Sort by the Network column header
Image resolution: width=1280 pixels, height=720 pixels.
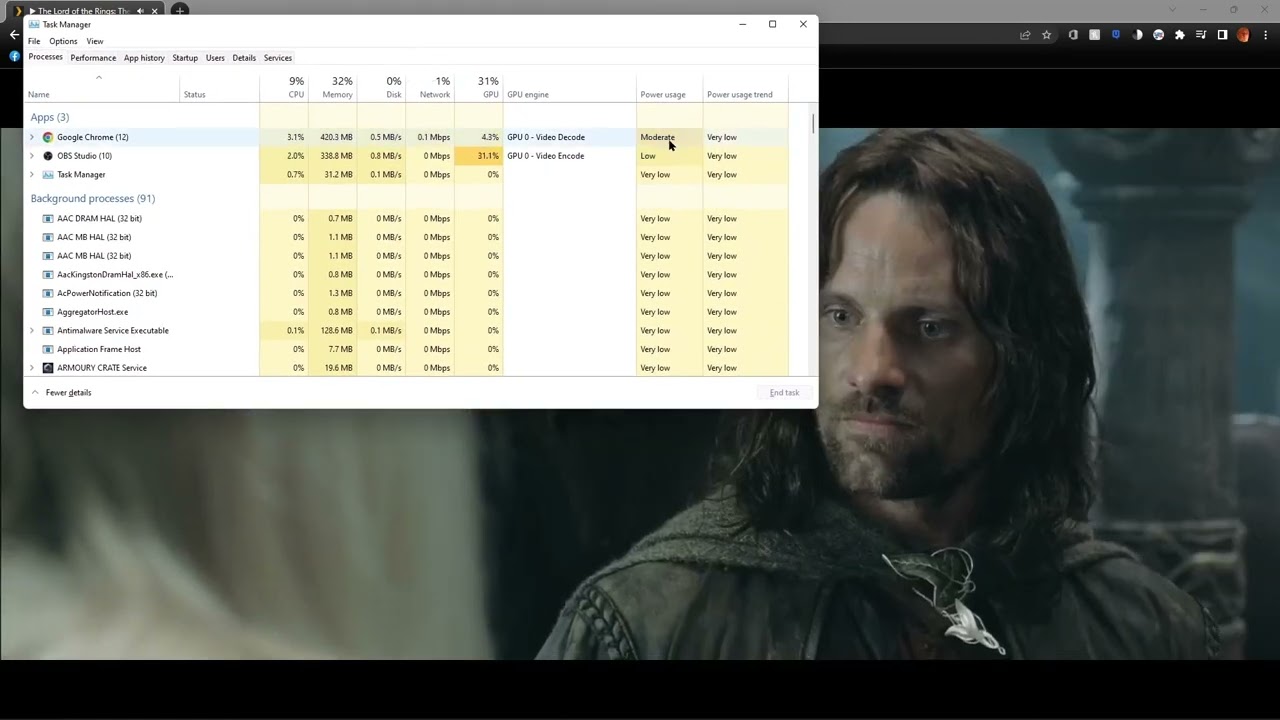(x=430, y=87)
